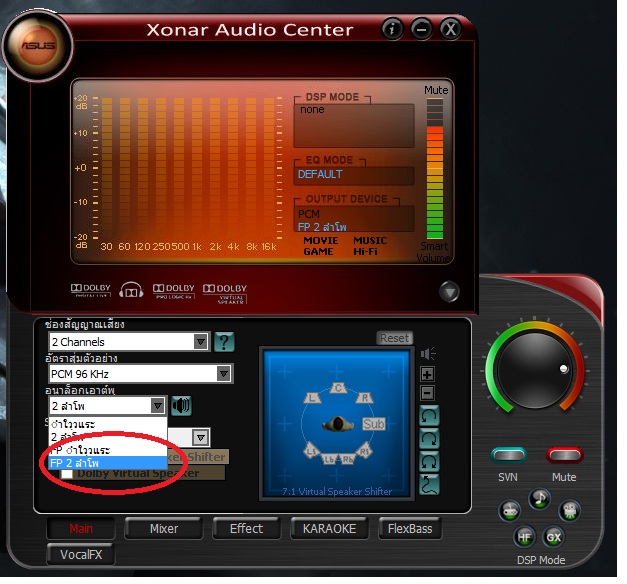Click the Dolby Pro Logic IIx icon

[x=174, y=291]
